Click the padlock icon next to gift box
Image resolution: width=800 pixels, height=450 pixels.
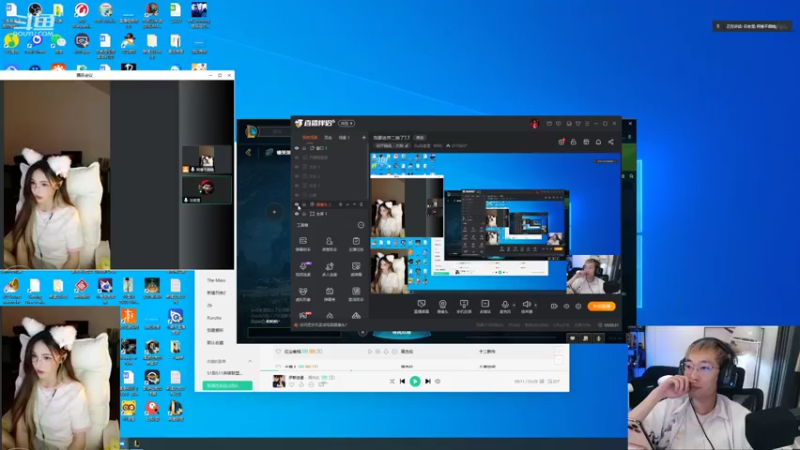(573, 142)
